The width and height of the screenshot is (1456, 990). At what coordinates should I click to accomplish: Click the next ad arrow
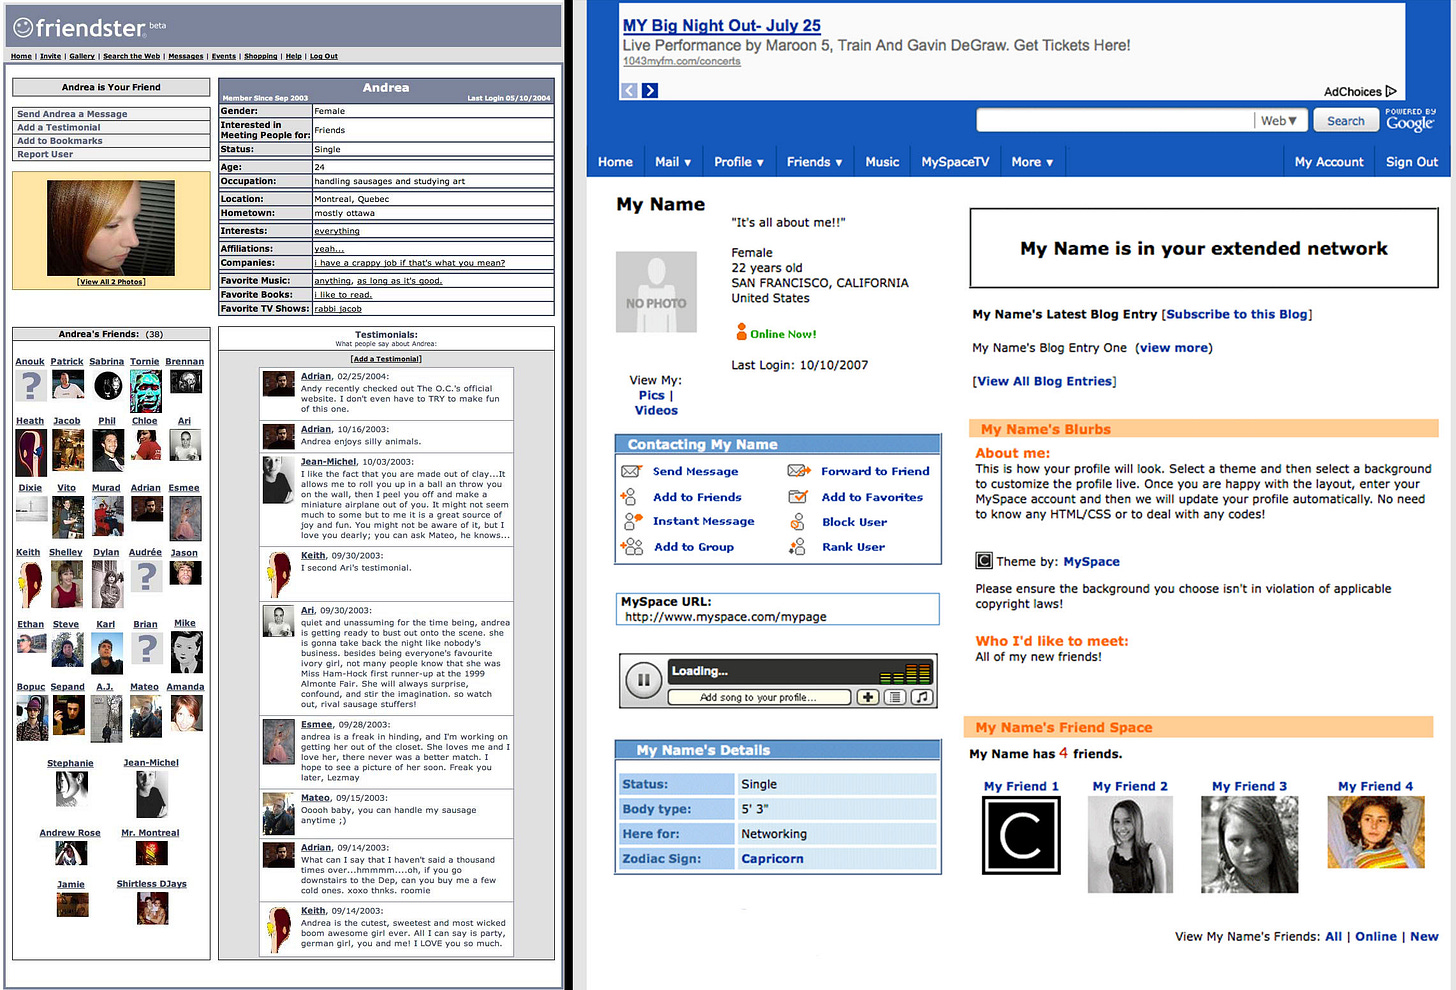point(650,90)
